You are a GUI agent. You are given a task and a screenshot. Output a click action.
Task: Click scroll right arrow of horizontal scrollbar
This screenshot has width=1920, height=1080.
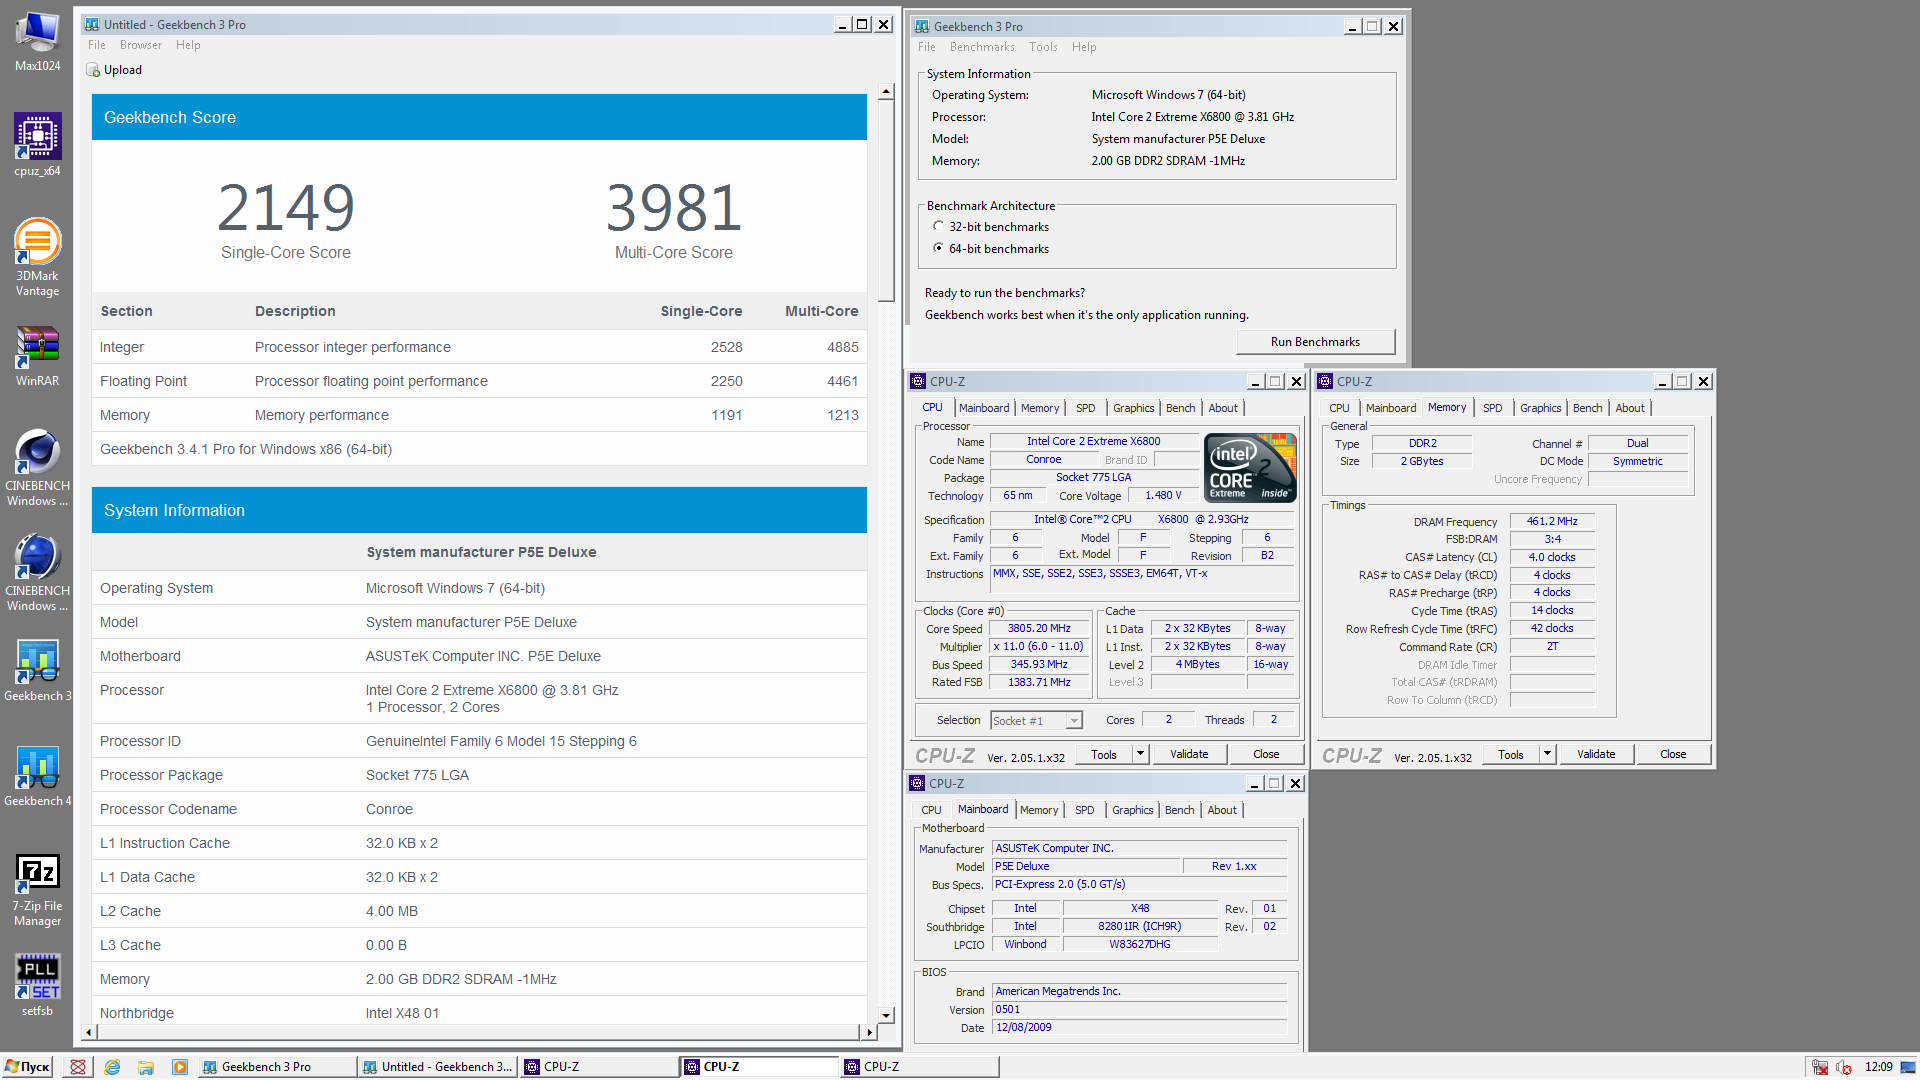pyautogui.click(x=869, y=1032)
